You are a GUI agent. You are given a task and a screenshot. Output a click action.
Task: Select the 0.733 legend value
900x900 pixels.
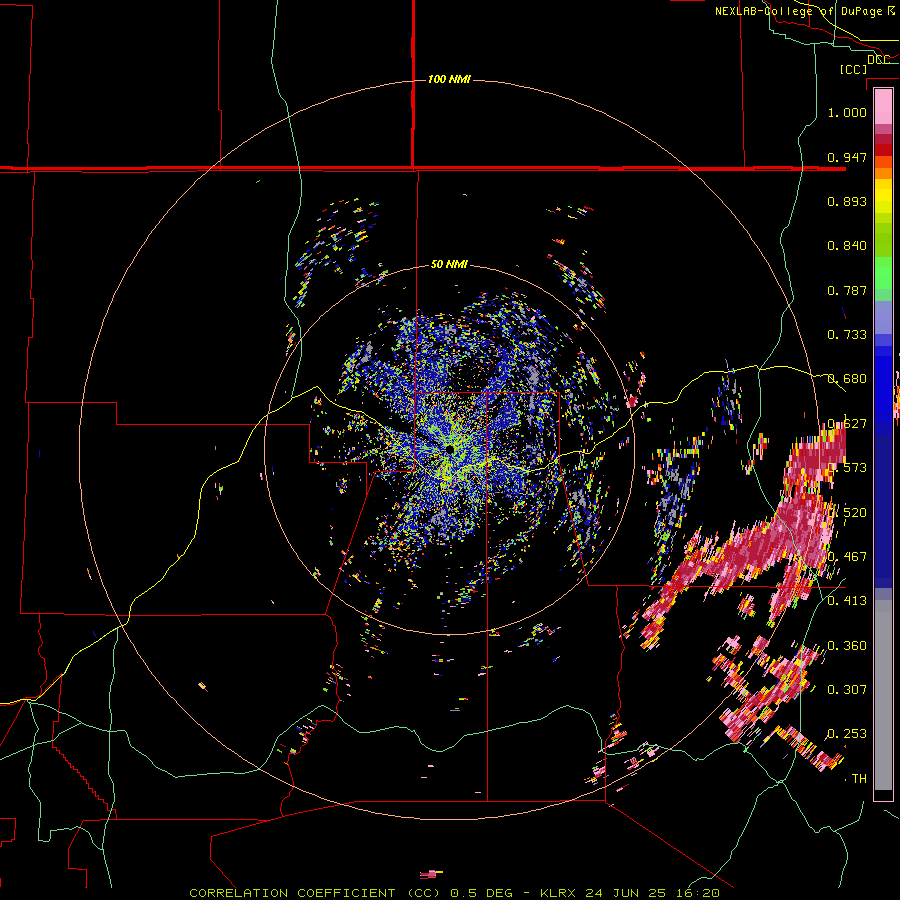tap(847, 335)
